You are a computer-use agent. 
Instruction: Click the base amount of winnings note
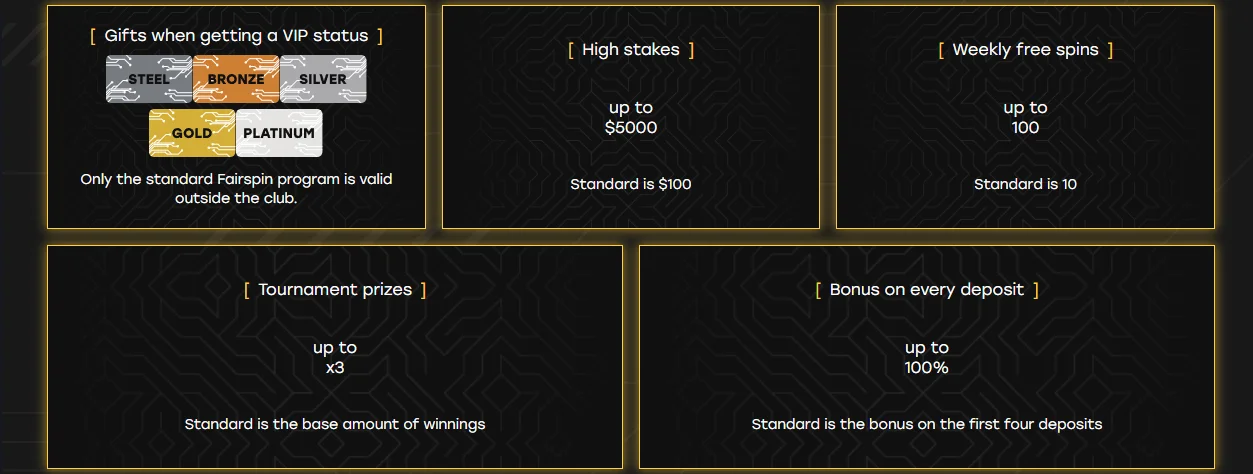pos(335,424)
